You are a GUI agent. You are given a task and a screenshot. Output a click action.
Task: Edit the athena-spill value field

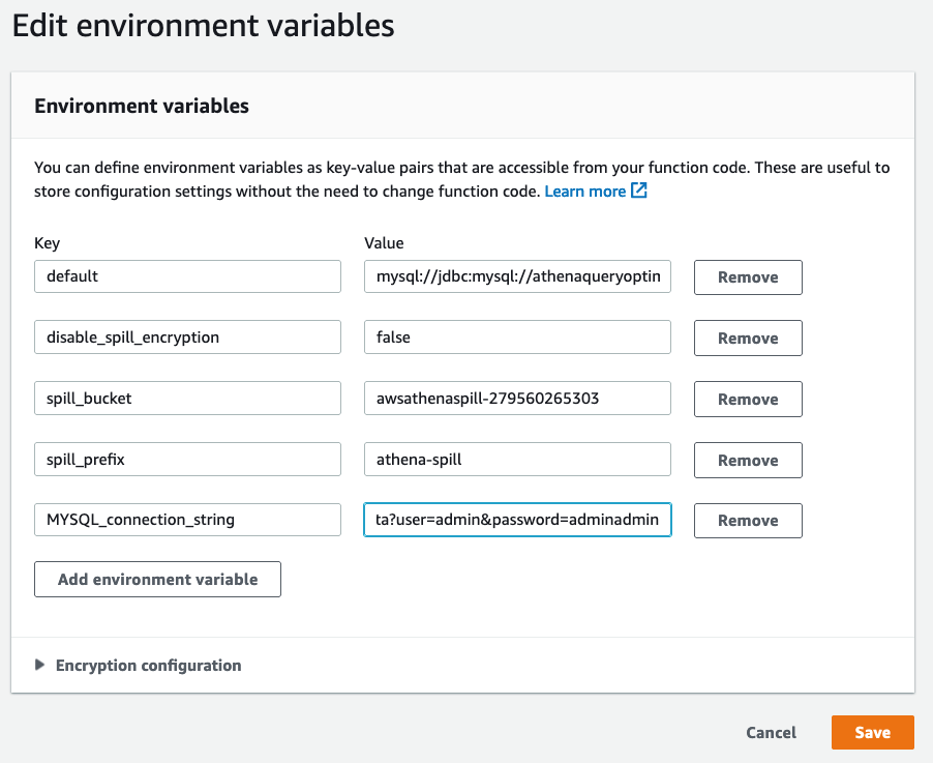[x=517, y=459]
